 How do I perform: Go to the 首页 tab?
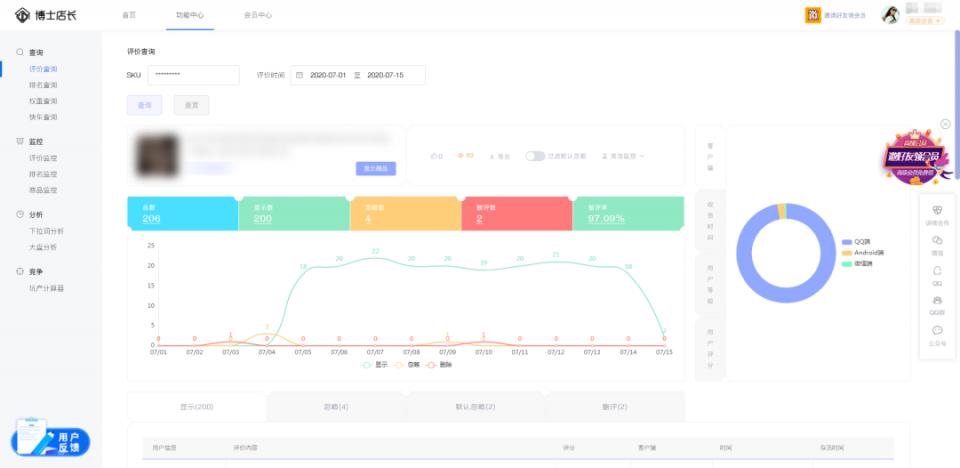pos(129,15)
